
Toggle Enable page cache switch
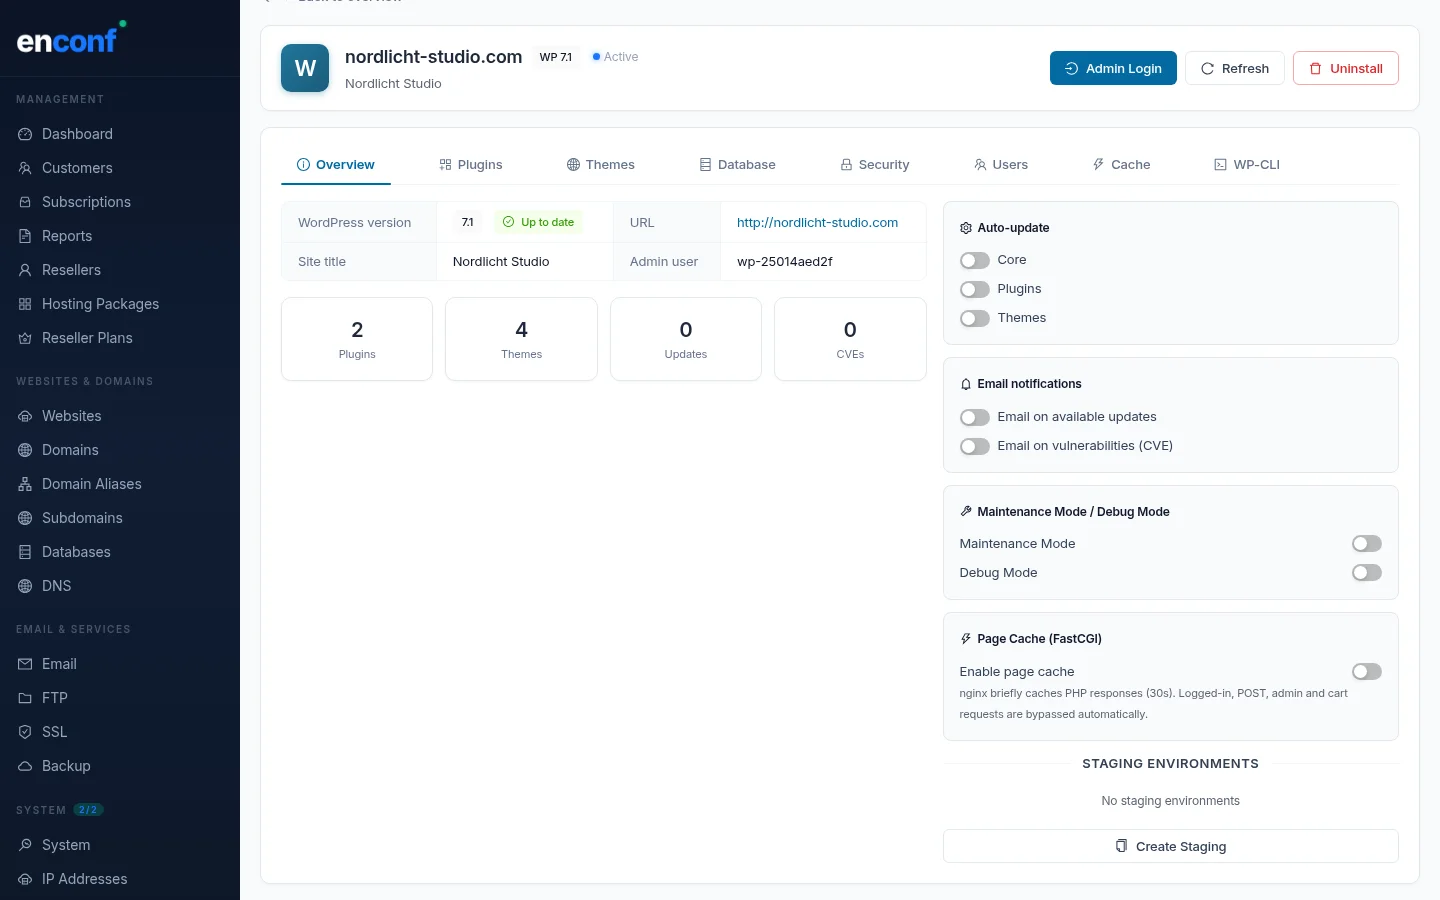pyautogui.click(x=1367, y=672)
